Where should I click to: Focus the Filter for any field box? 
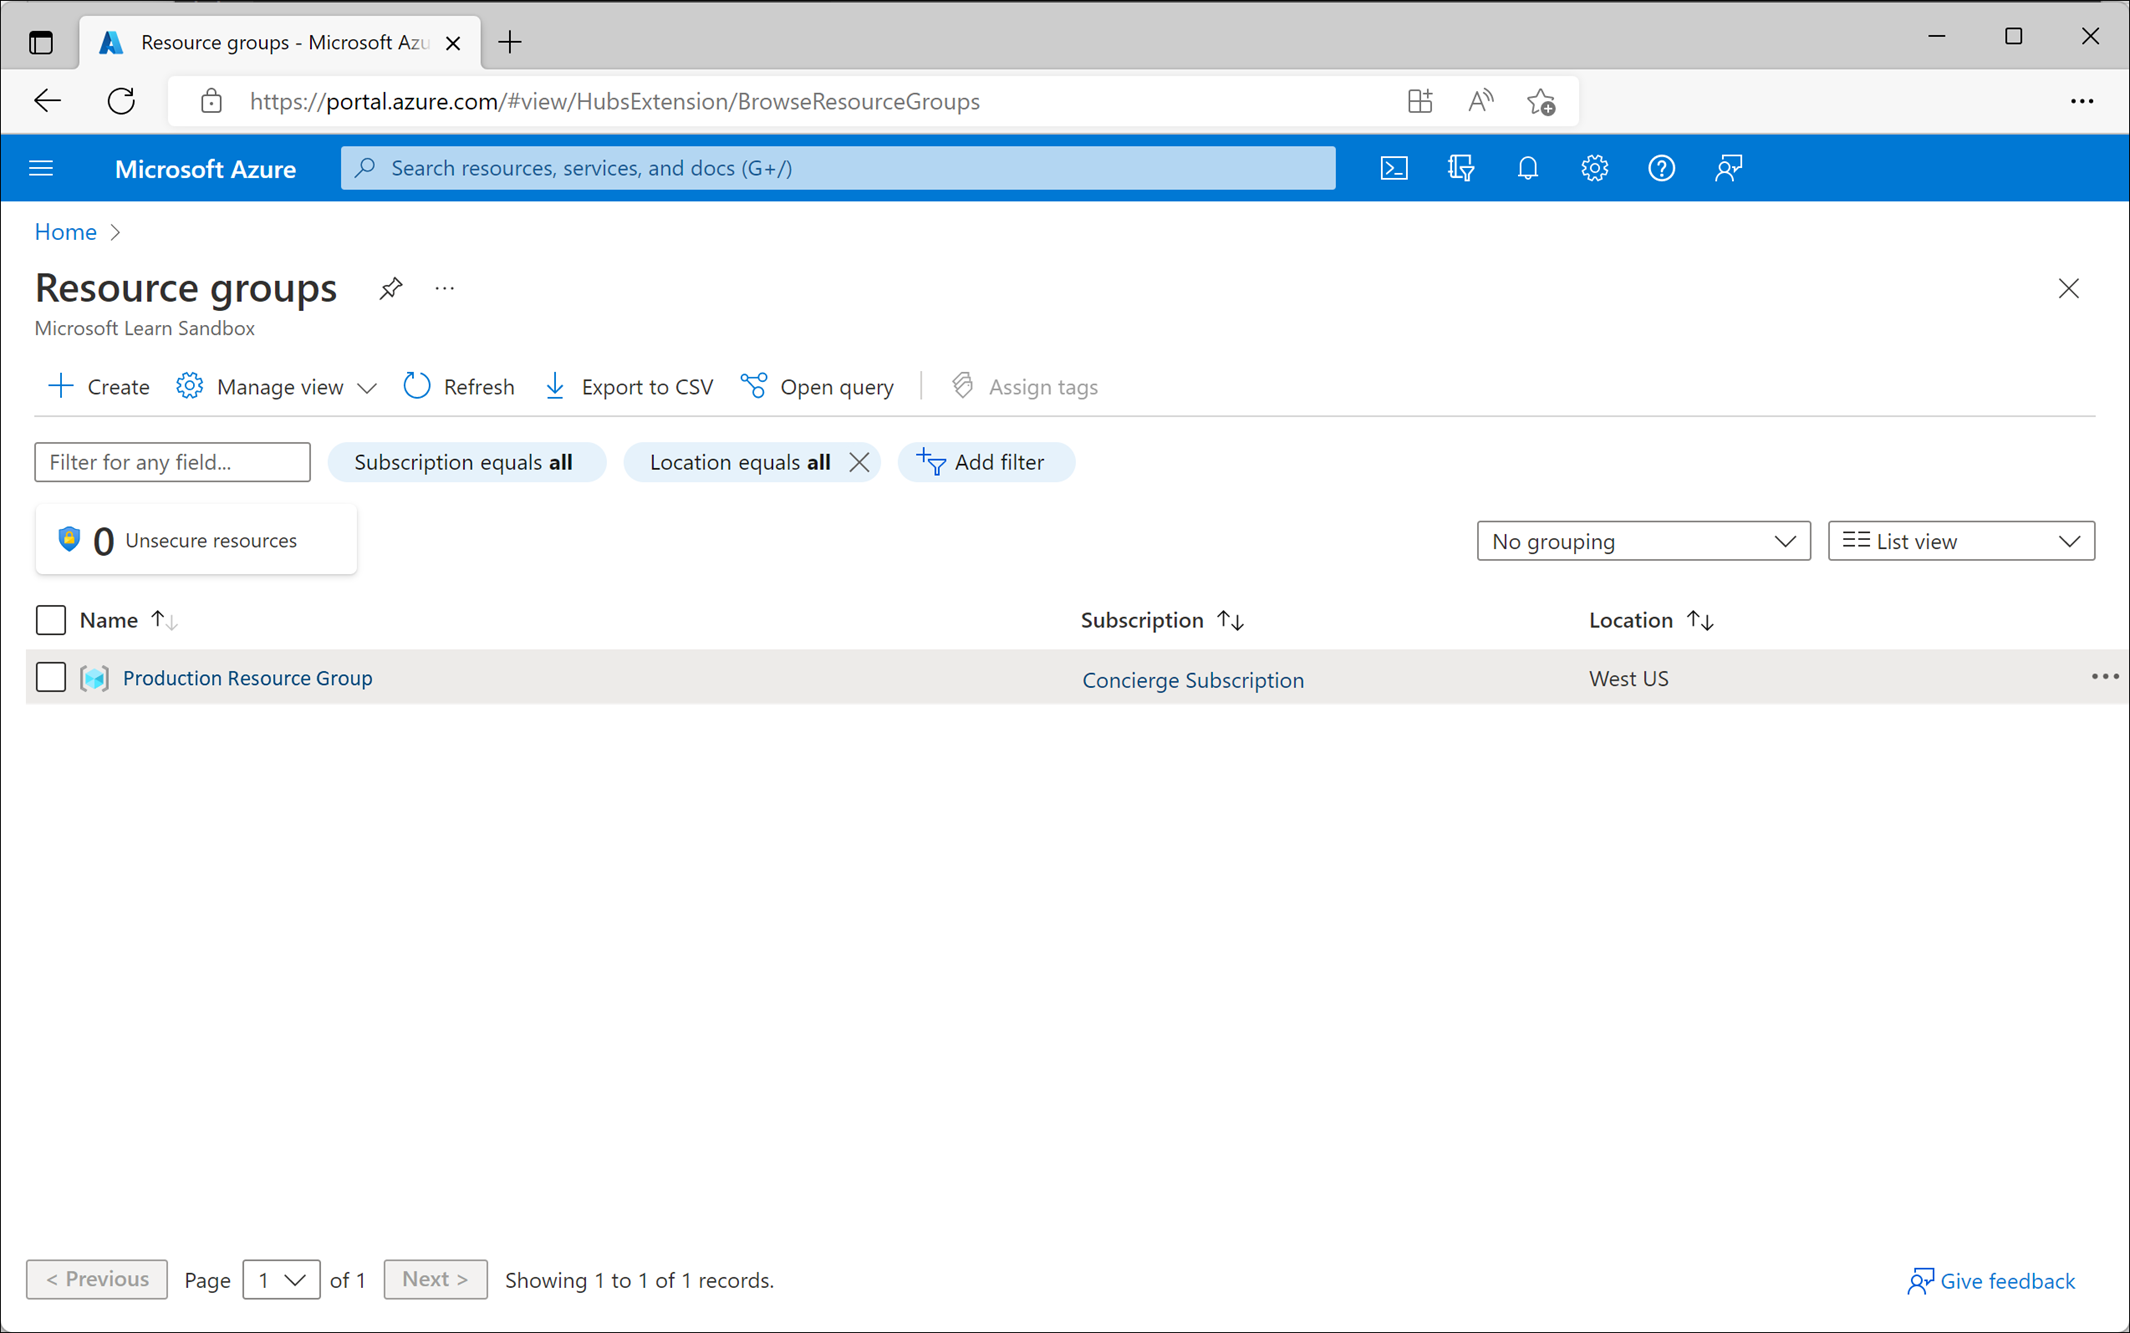[173, 462]
